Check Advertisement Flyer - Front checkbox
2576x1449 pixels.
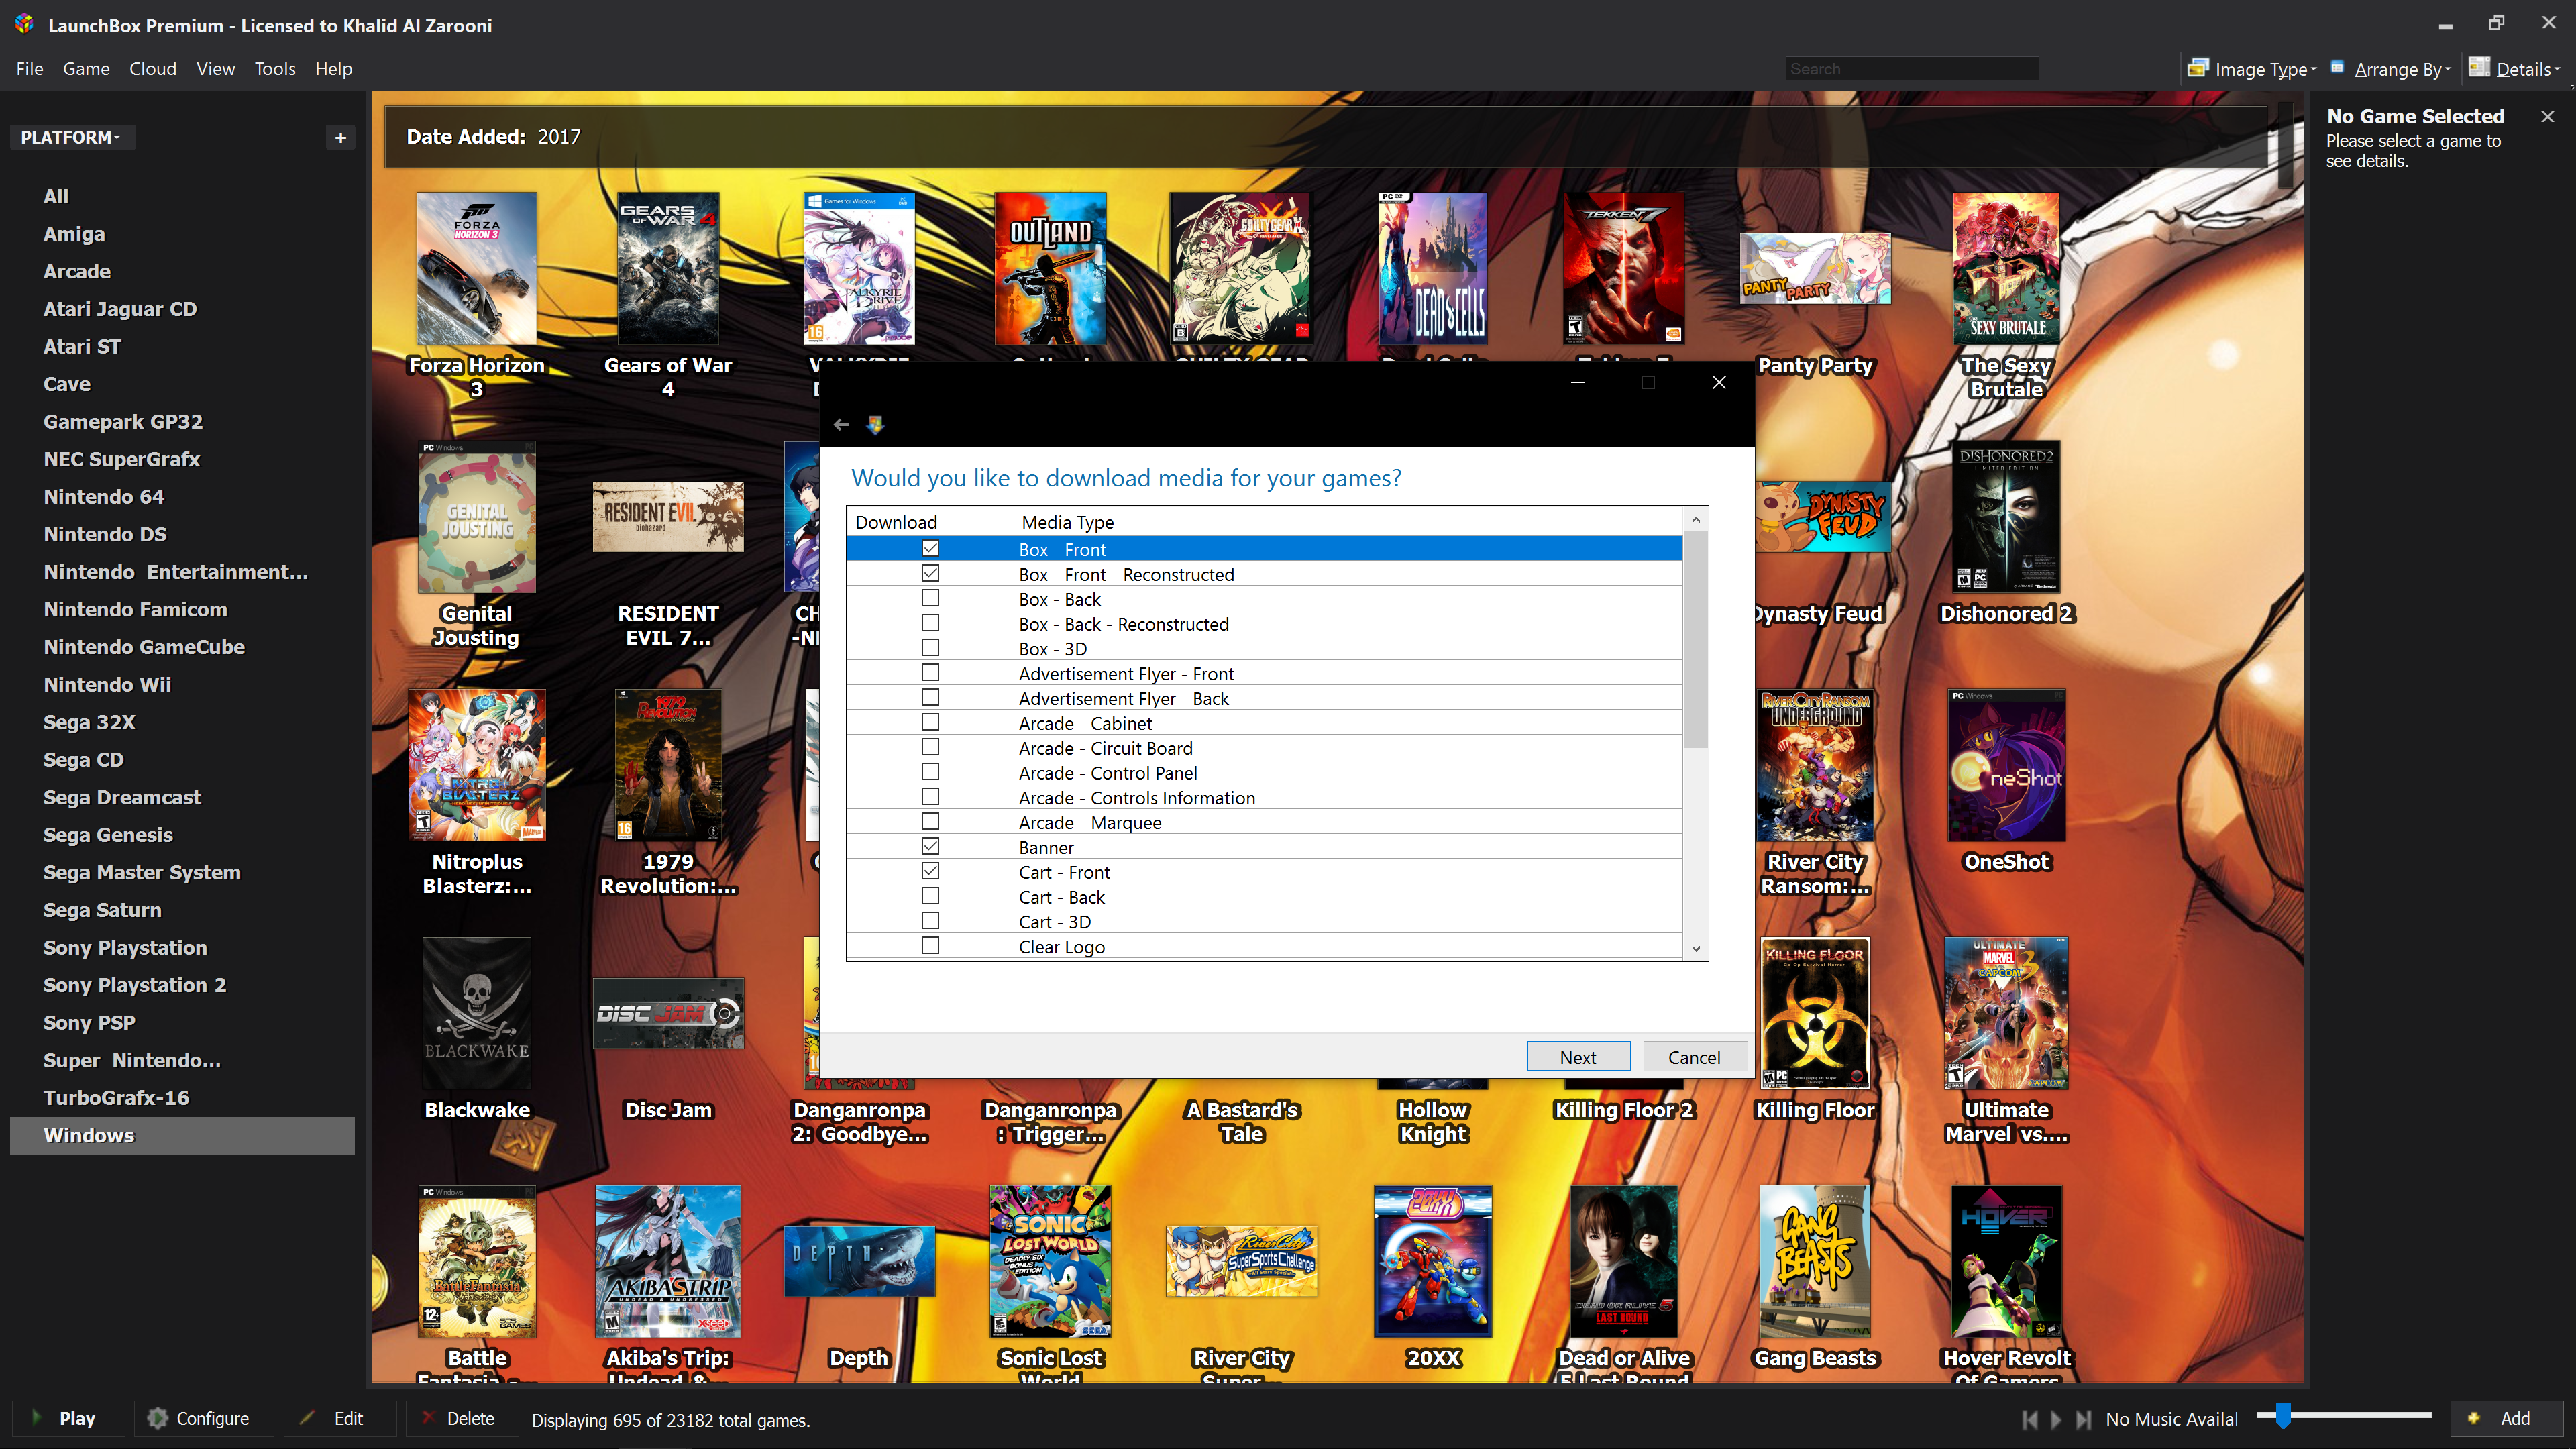[x=930, y=672]
